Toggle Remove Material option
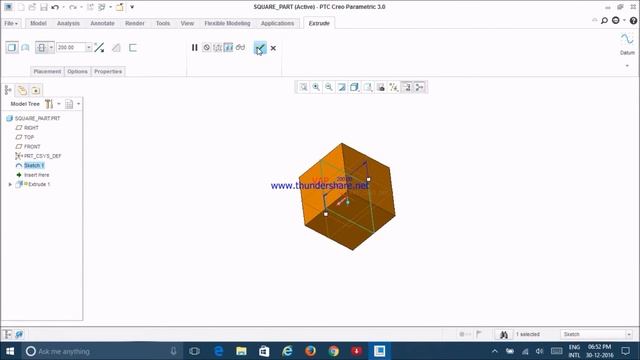Viewport: 640px width, 360px height. pos(116,48)
